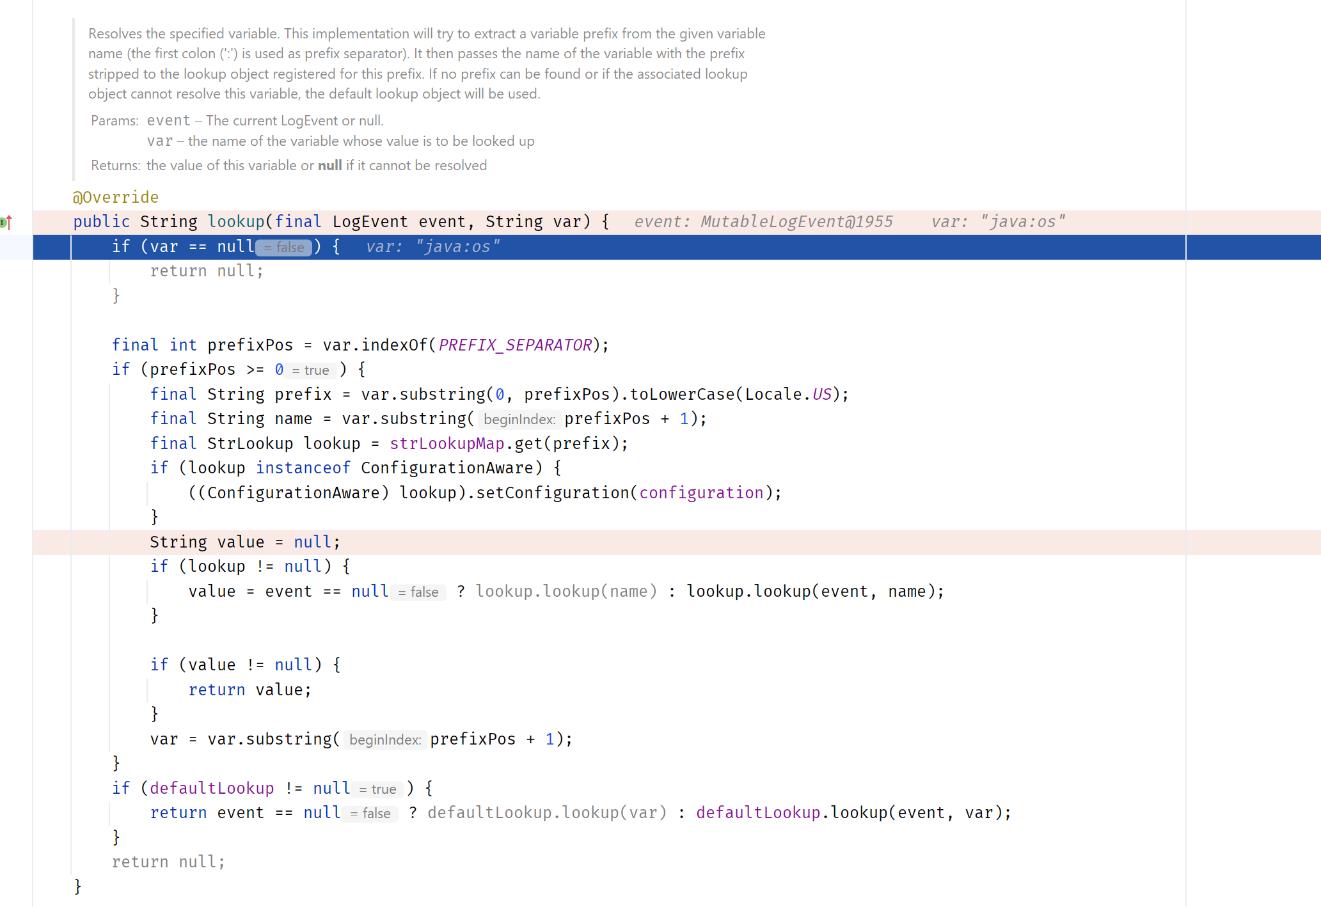Screen dimensions: 1321x907
Task: Click the Params: label in the Javadoc
Action: click(x=115, y=120)
